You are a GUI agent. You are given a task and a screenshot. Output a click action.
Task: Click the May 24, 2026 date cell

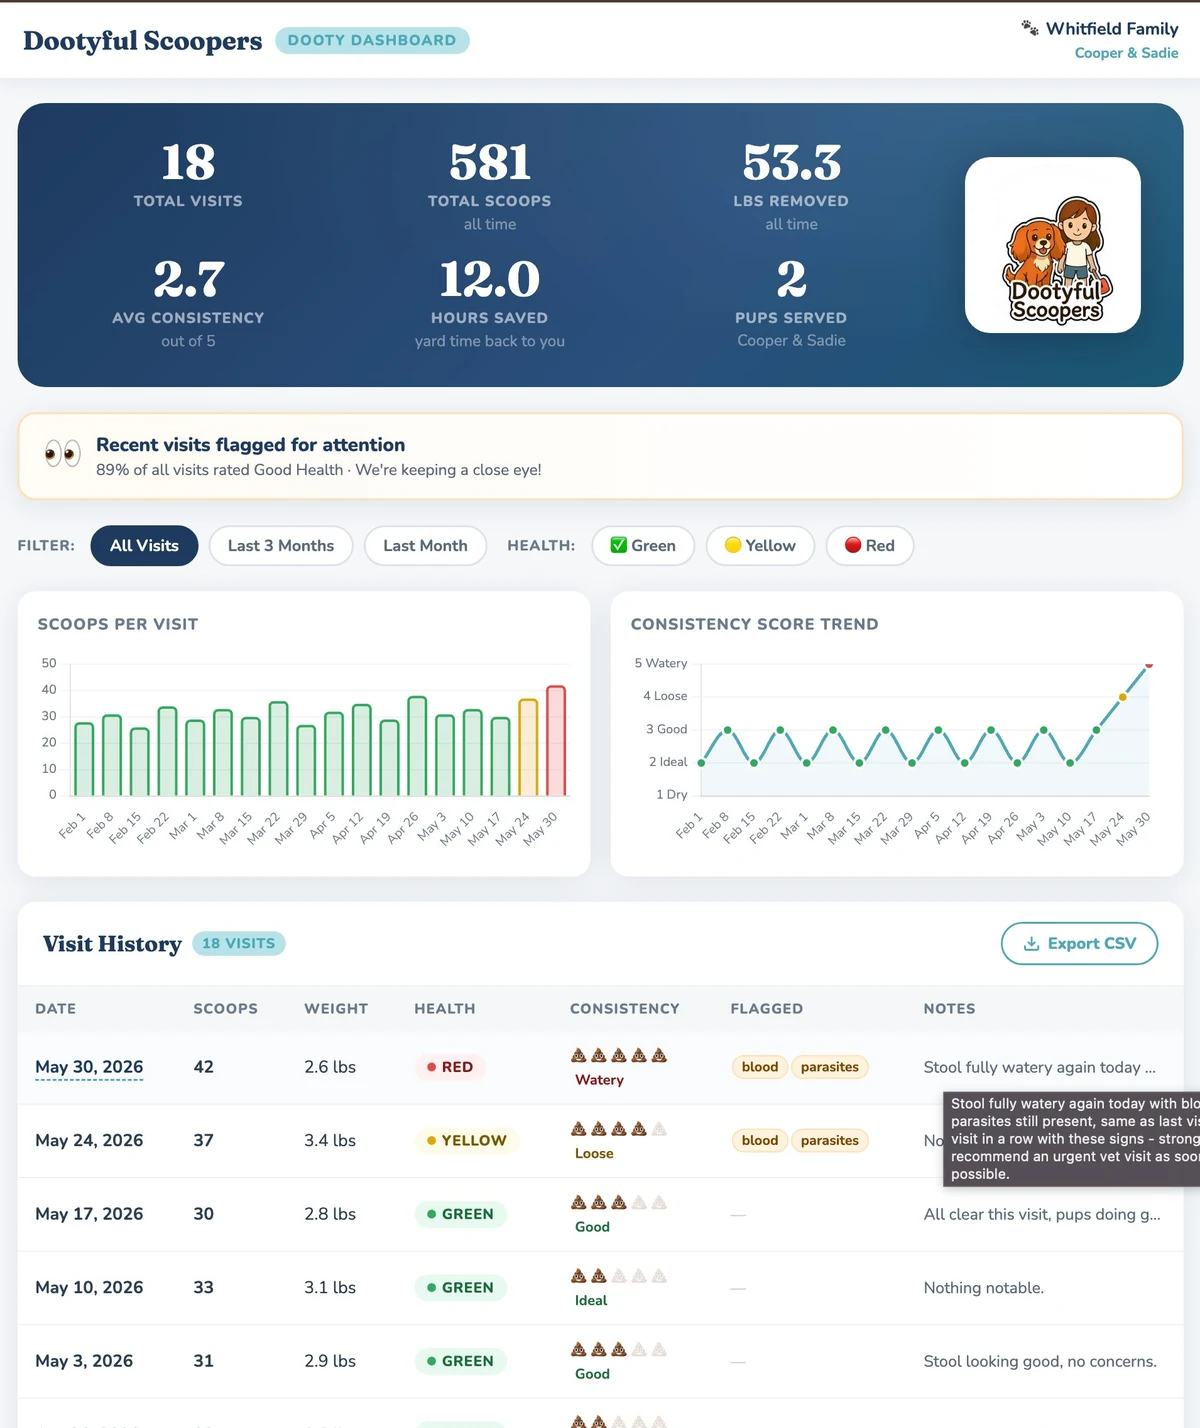(x=89, y=1140)
